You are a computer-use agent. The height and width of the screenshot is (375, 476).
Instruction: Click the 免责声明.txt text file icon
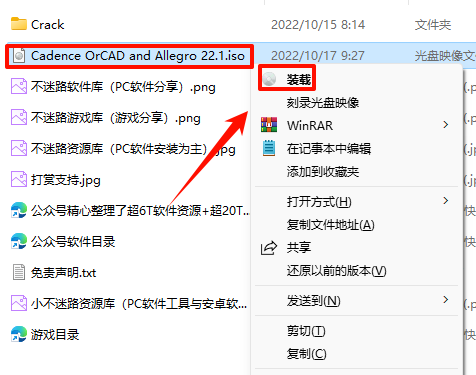pyautogui.click(x=19, y=272)
